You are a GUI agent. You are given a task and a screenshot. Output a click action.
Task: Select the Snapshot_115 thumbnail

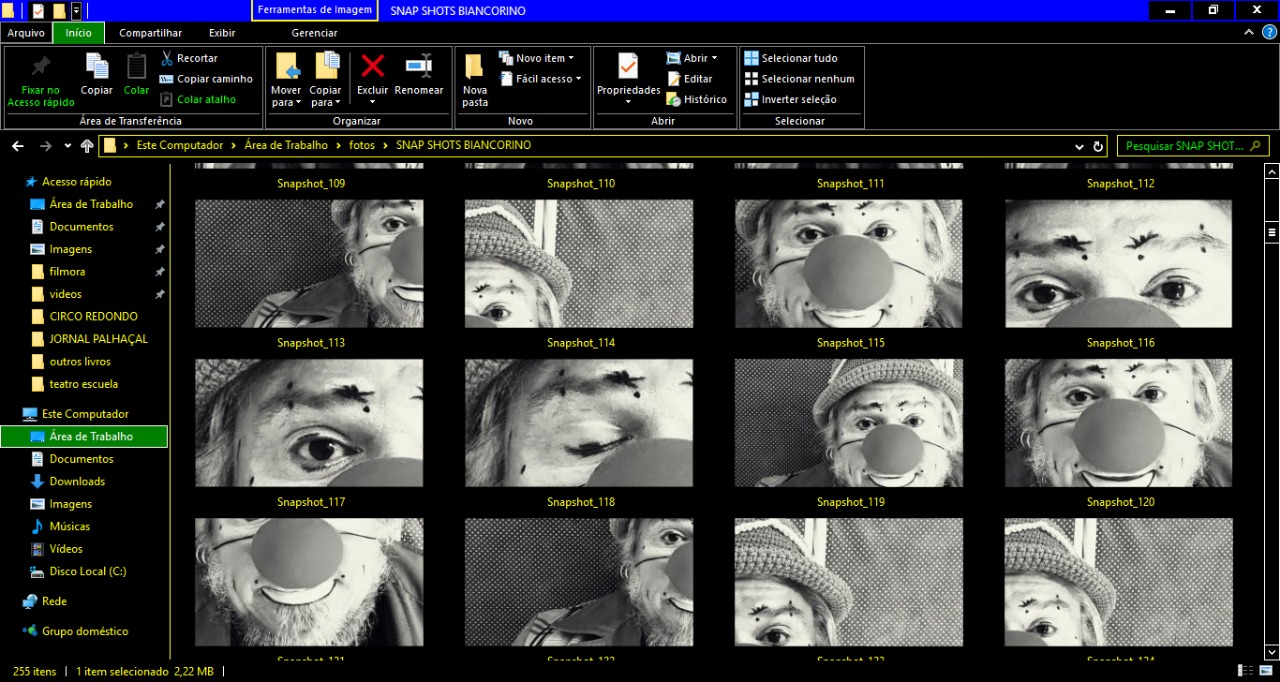coord(849,263)
